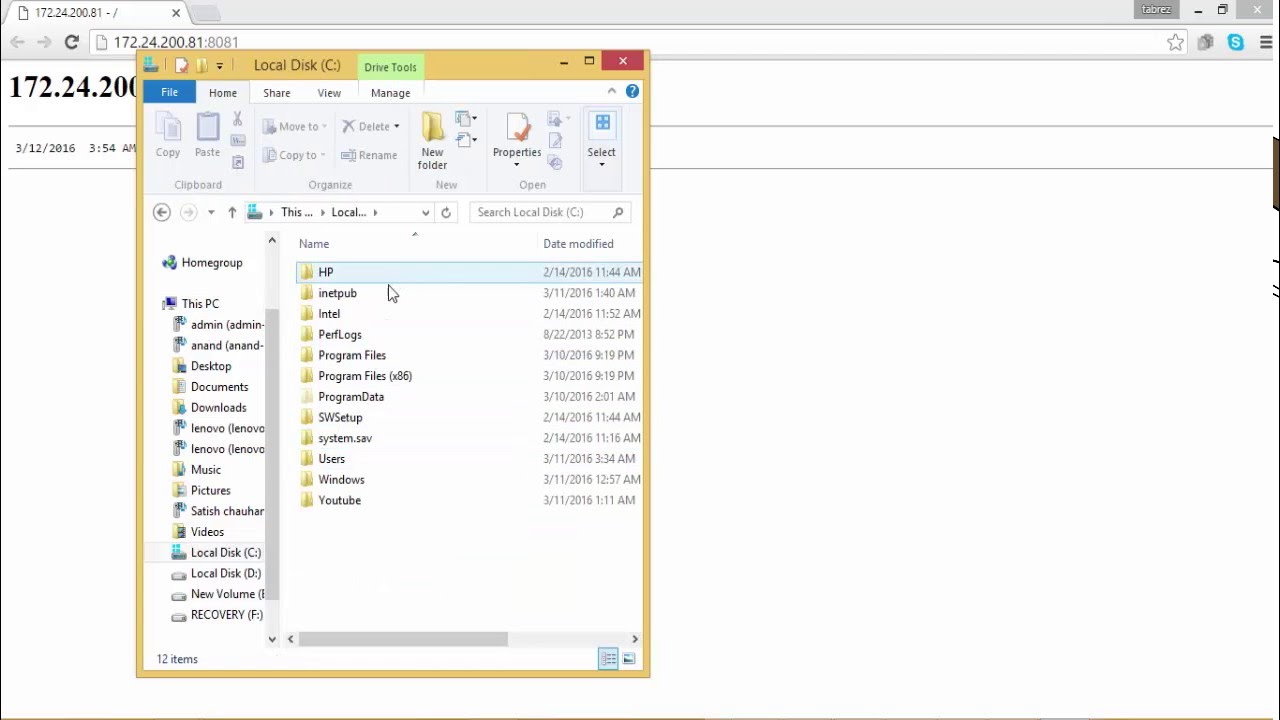Viewport: 1280px width, 720px height.
Task: Switch to Large icons view
Action: 629,659
